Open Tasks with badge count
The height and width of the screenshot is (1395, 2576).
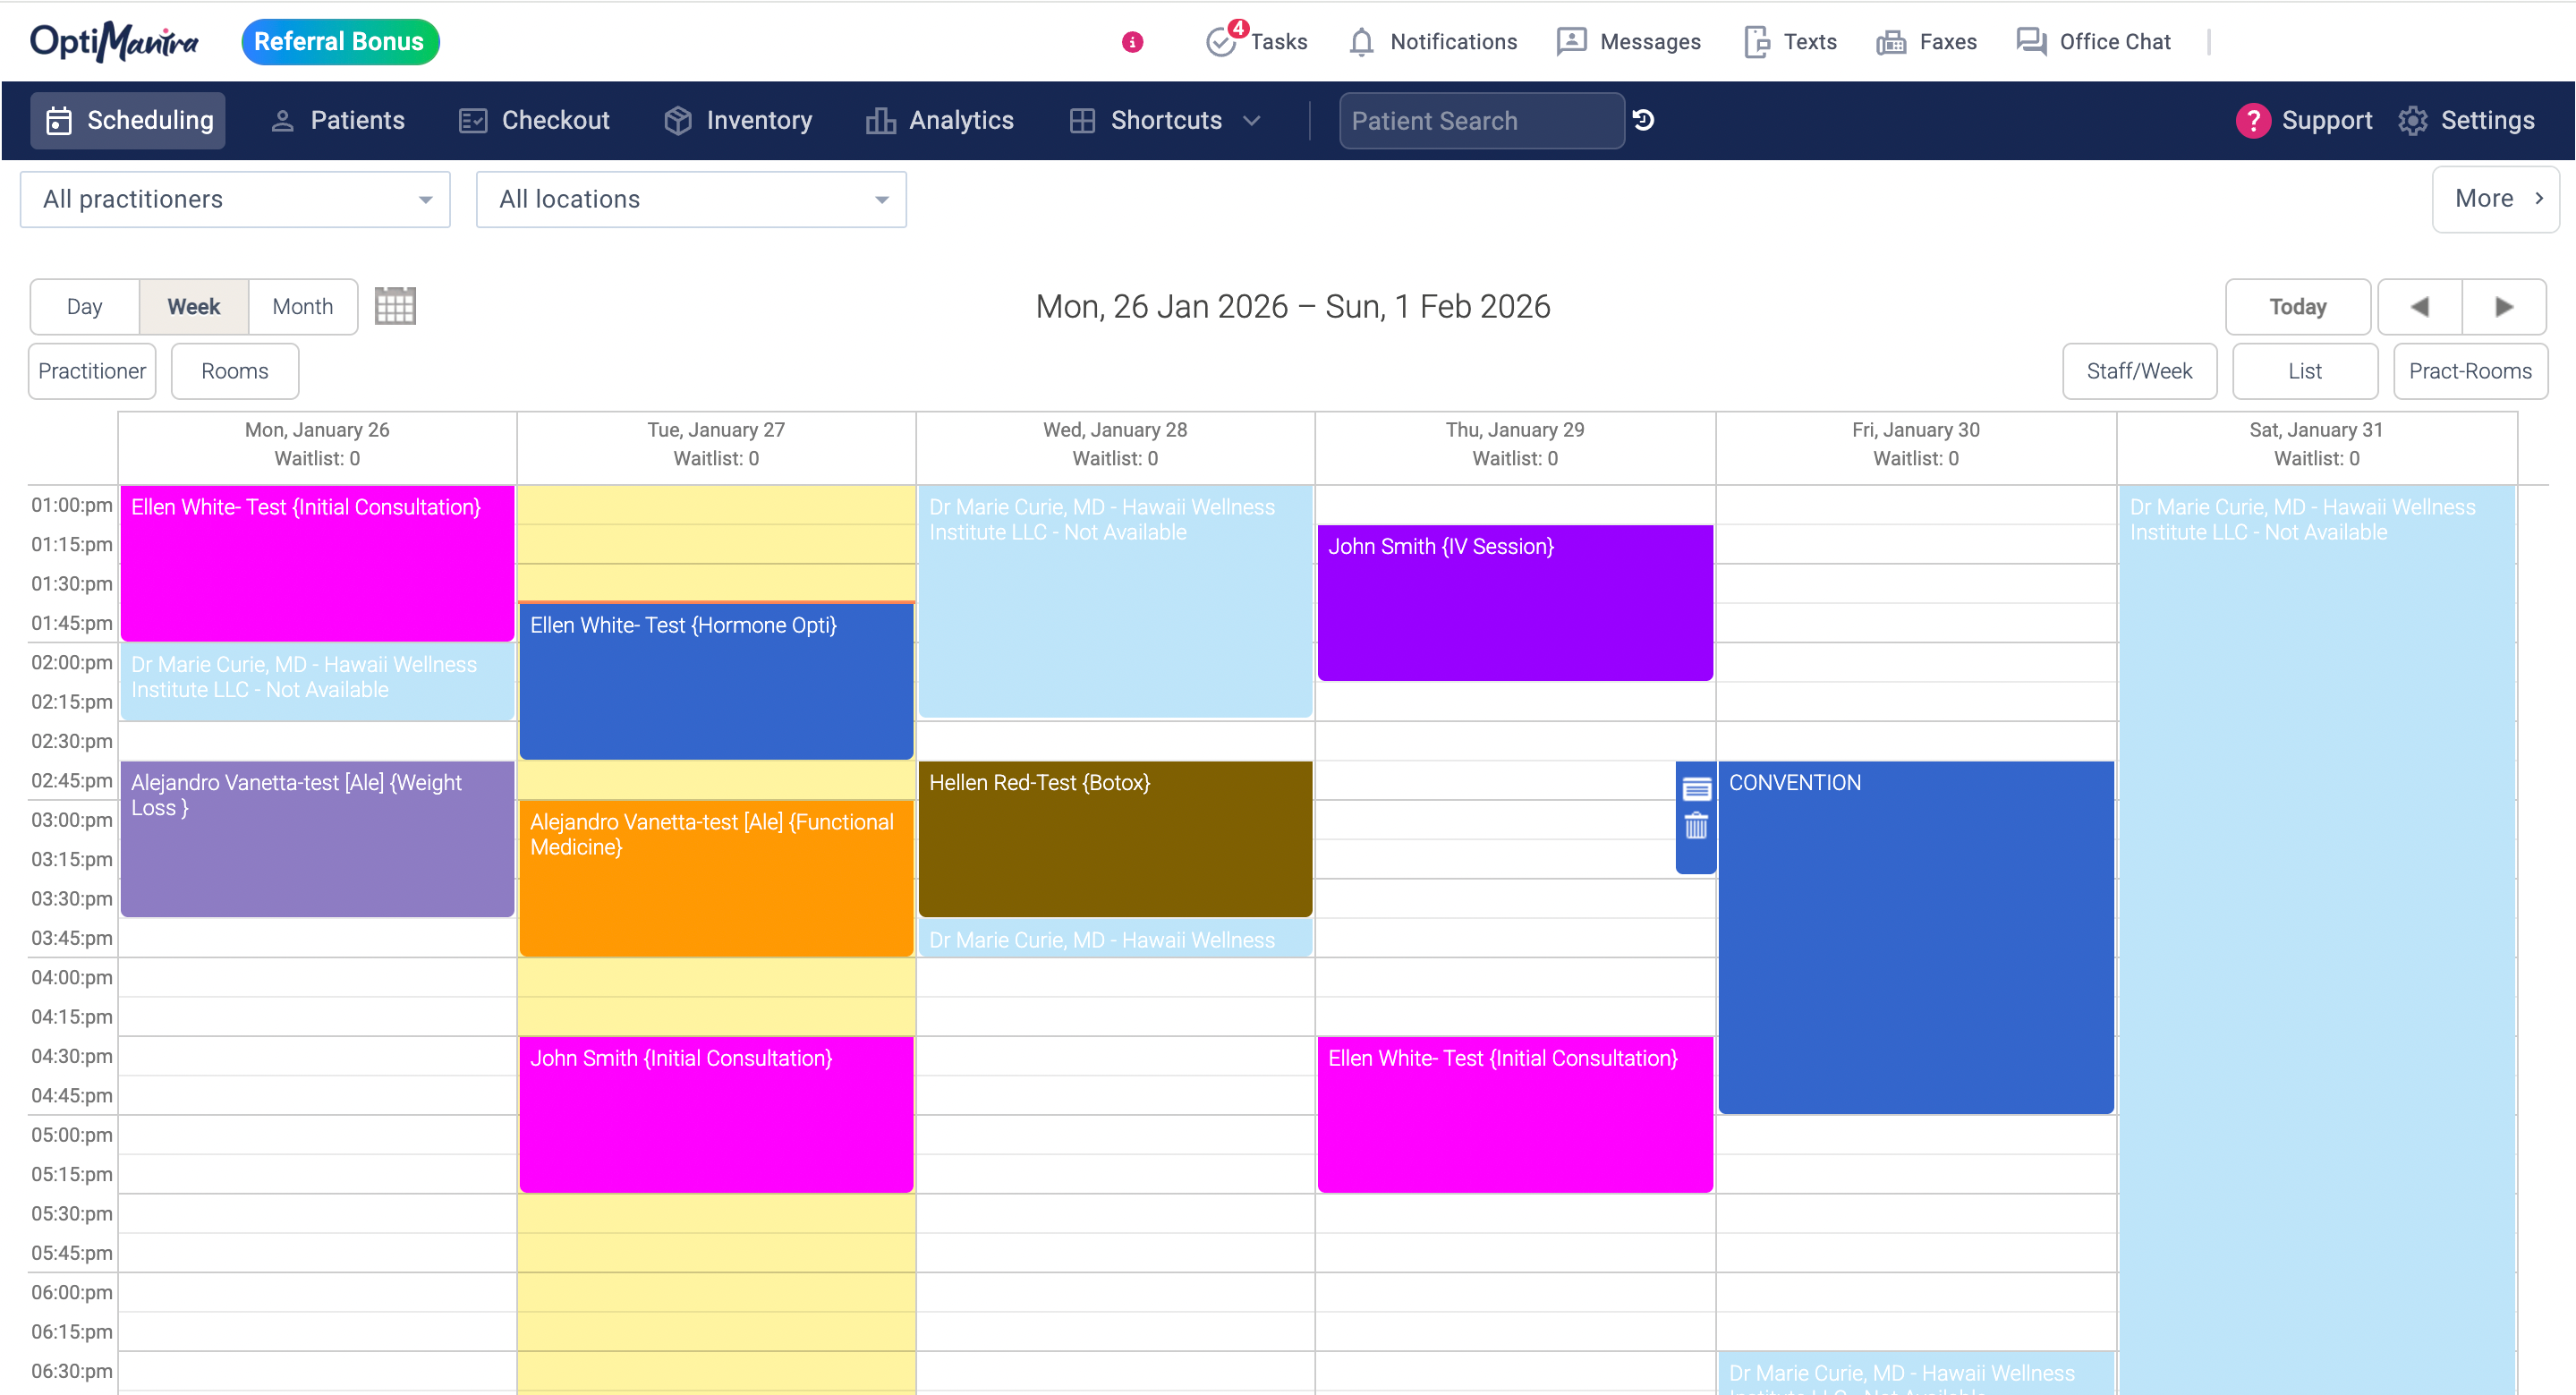click(1257, 41)
